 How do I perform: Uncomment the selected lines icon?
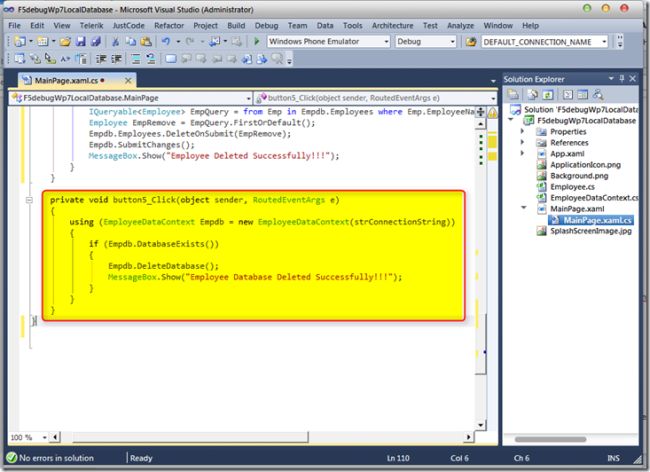click(150, 59)
